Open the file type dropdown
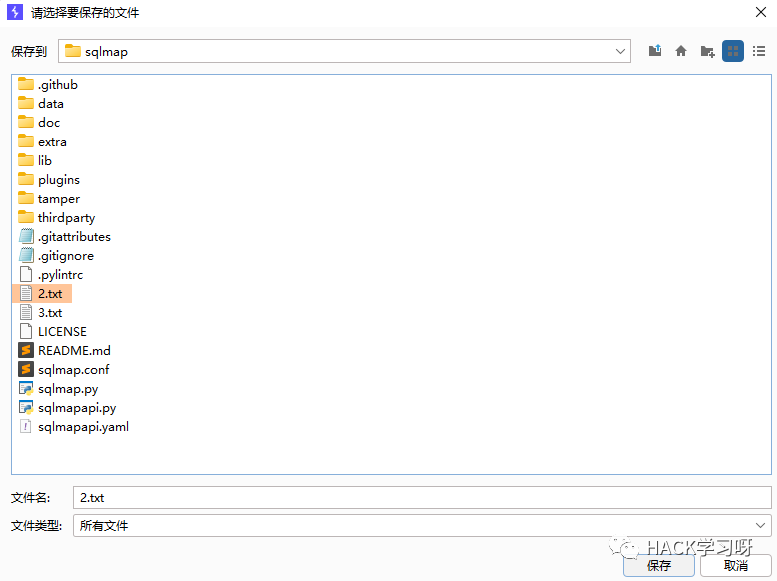Screen dimensions: 777x581 pyautogui.click(x=422, y=525)
